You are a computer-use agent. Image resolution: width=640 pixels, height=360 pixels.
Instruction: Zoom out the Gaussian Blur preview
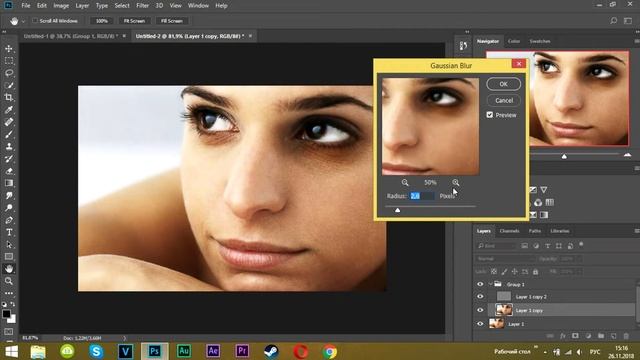coord(405,182)
